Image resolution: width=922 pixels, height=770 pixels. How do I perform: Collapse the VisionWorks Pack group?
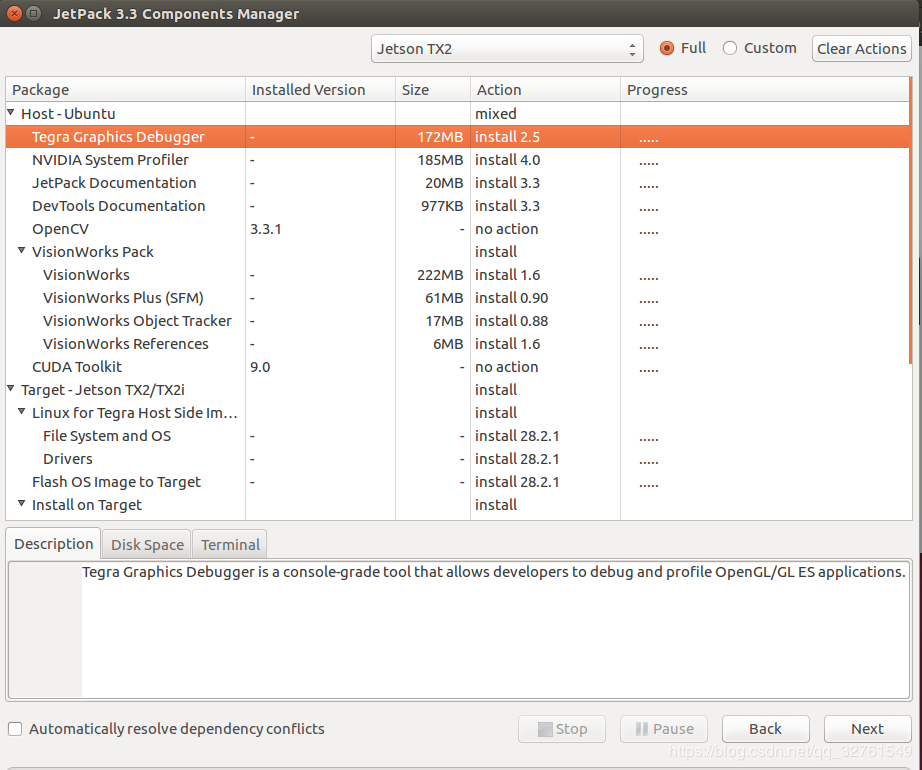click(22, 250)
